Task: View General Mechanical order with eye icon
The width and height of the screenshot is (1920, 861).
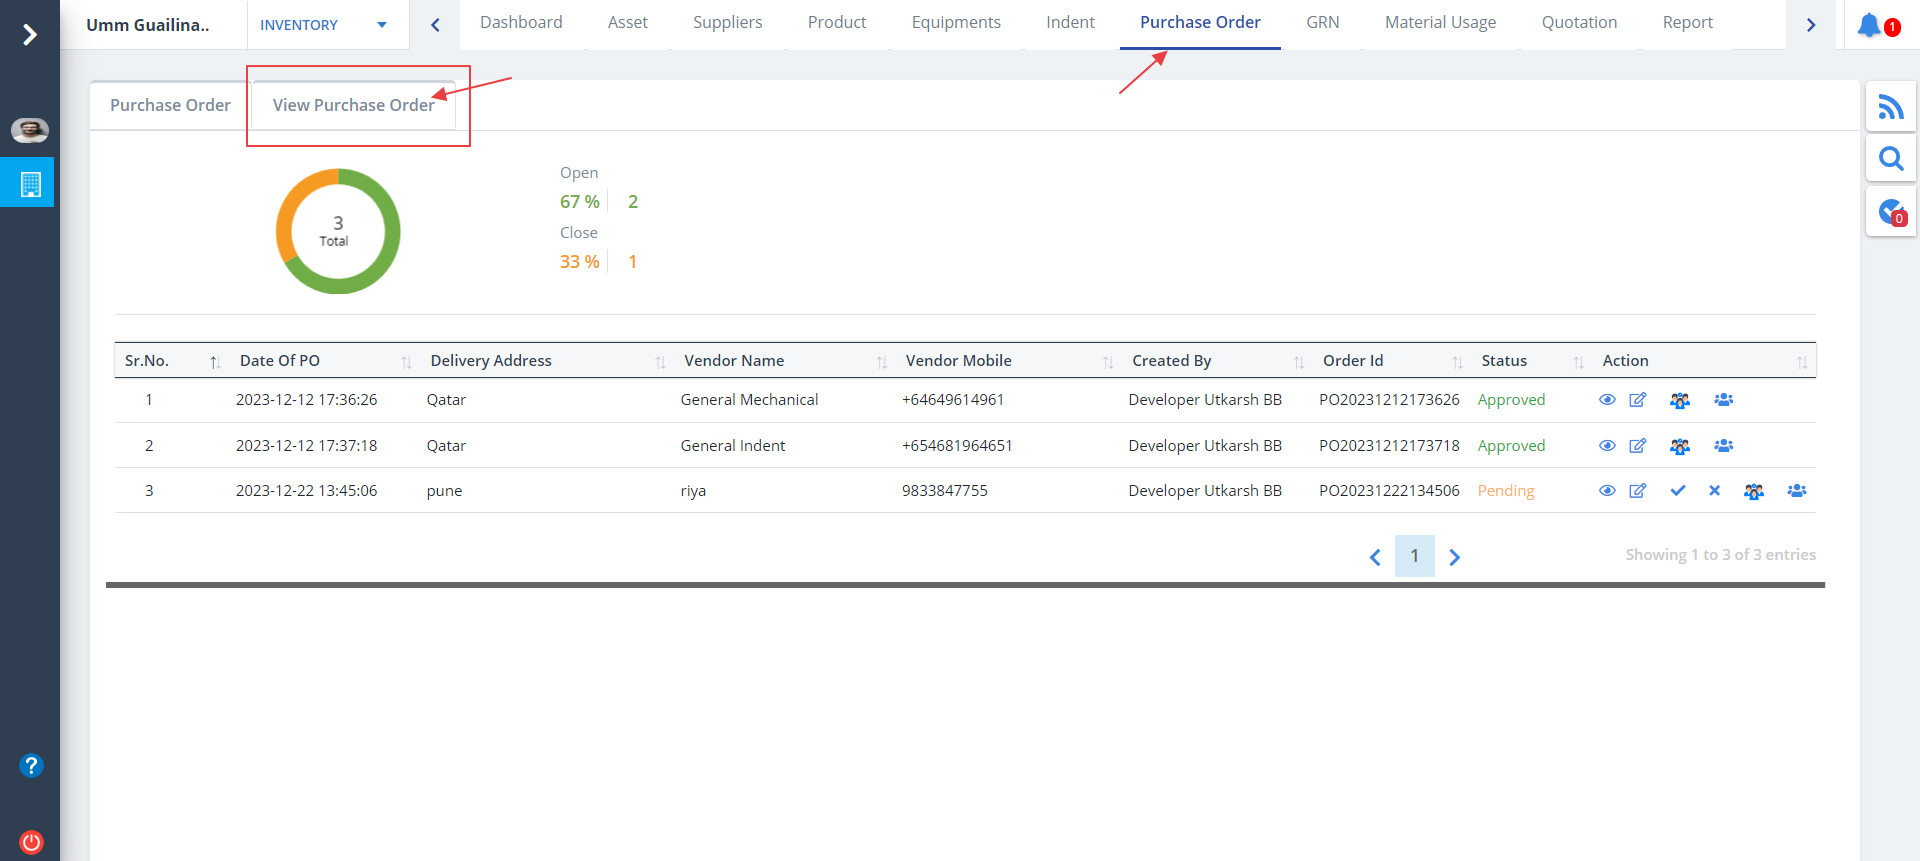Action: click(x=1607, y=400)
